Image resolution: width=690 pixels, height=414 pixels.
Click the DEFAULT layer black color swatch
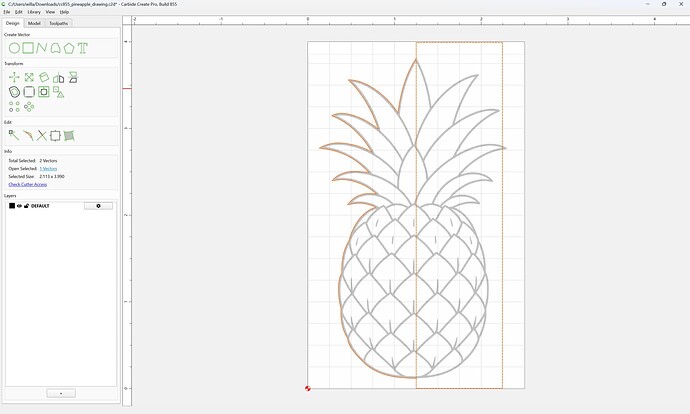coord(12,206)
